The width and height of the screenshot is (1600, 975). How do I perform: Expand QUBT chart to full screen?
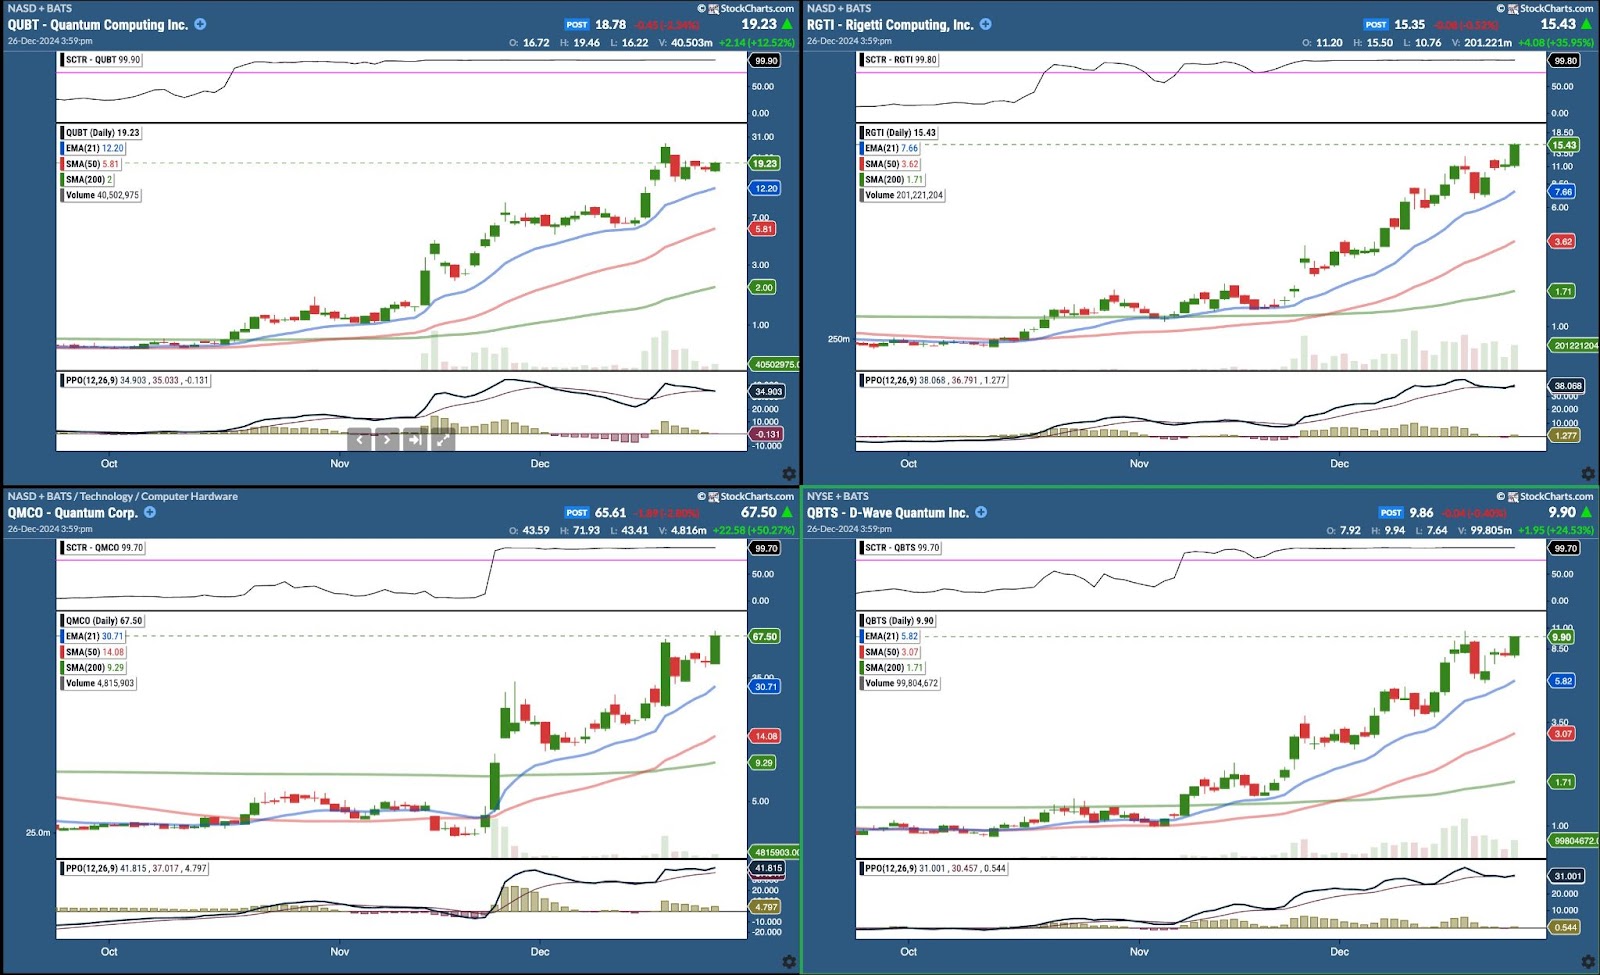[x=442, y=439]
